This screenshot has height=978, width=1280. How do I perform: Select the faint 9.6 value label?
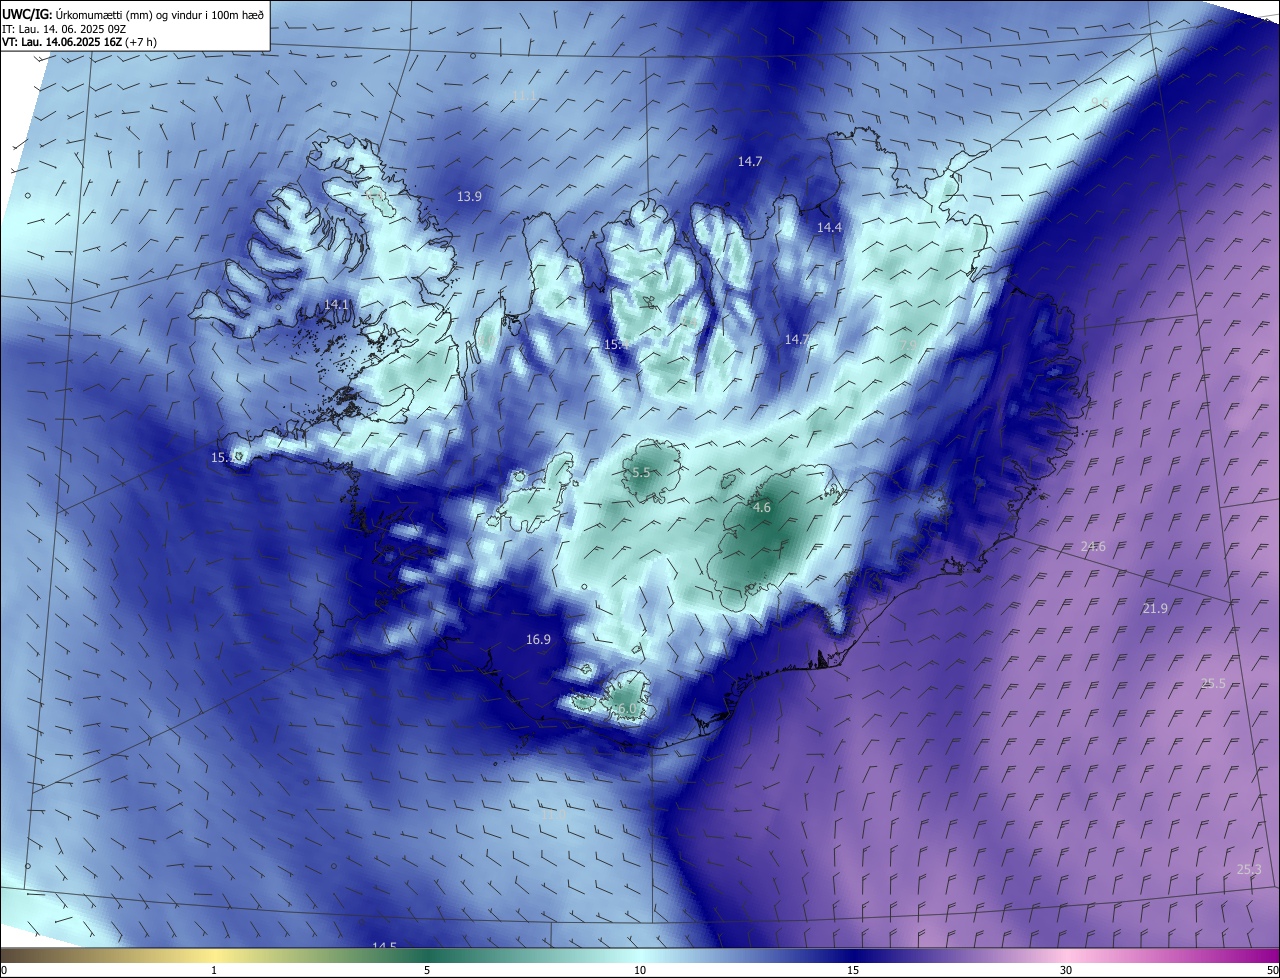tap(1101, 103)
